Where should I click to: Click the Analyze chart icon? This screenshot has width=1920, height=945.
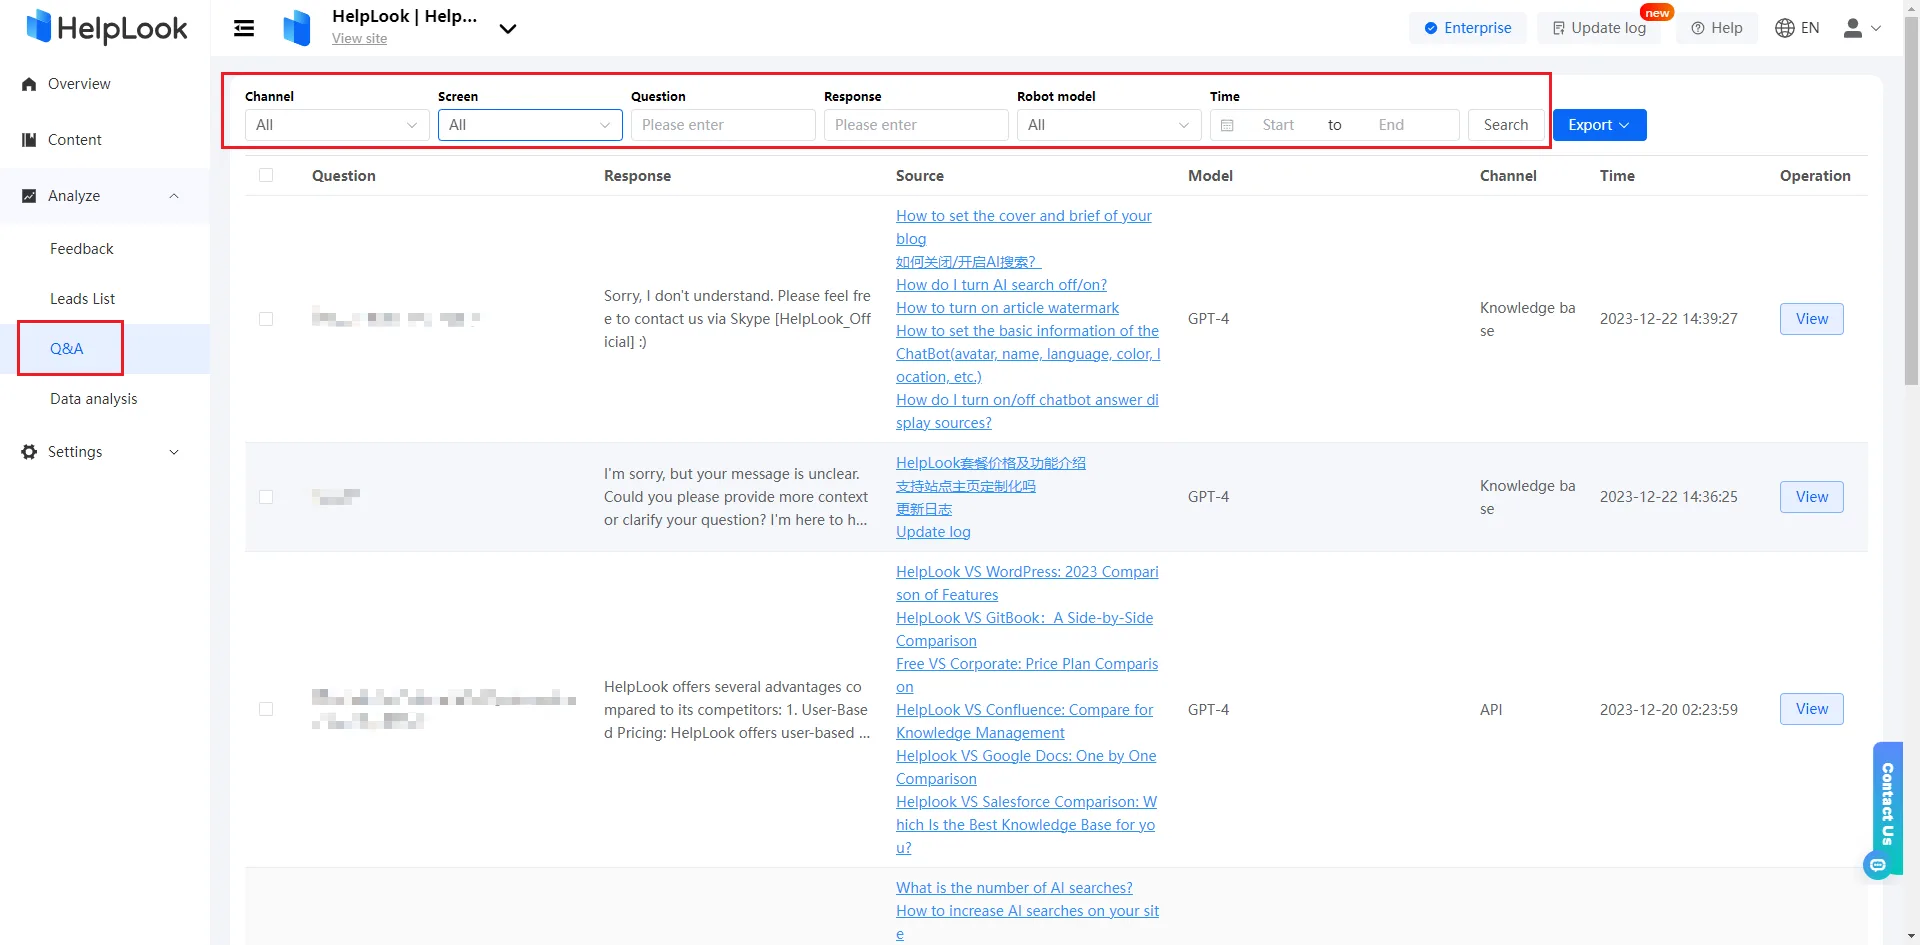pos(29,196)
